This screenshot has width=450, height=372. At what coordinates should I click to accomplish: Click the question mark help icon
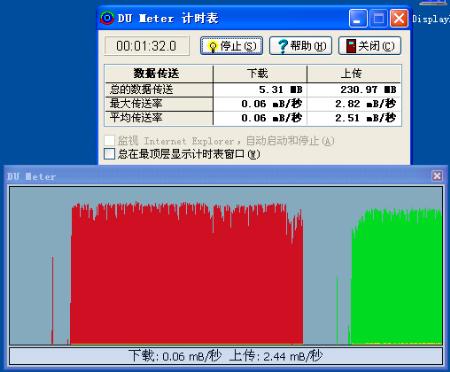(283, 46)
